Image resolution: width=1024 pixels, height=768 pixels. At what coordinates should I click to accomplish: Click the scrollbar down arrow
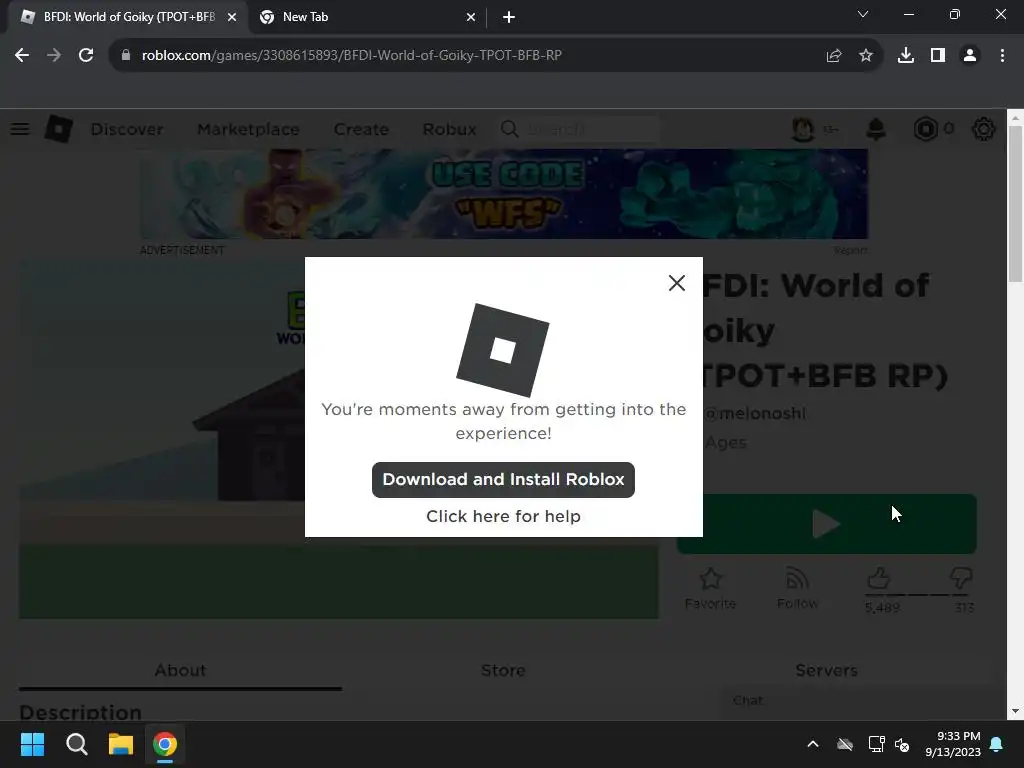pyautogui.click(x=1015, y=711)
